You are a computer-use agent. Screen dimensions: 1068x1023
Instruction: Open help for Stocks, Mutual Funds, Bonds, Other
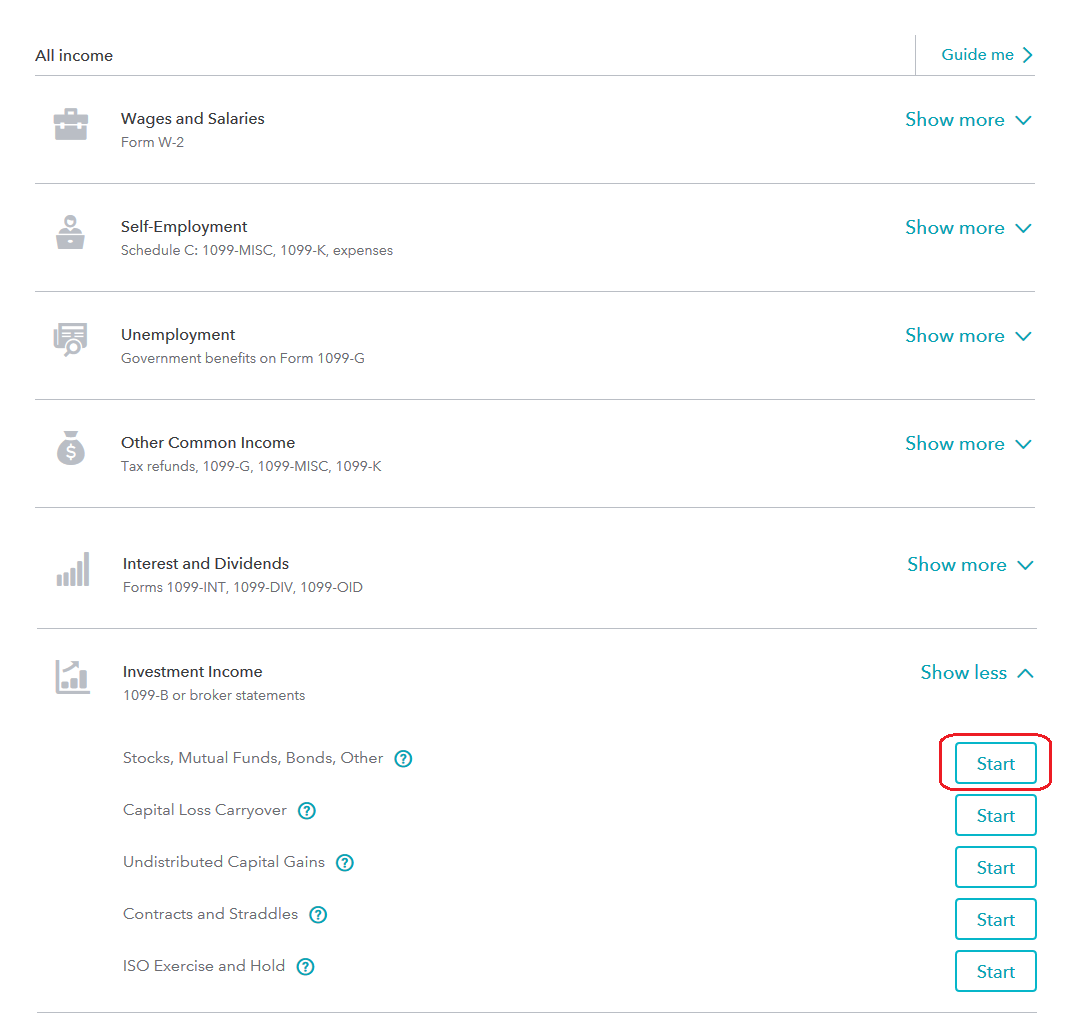pos(403,759)
